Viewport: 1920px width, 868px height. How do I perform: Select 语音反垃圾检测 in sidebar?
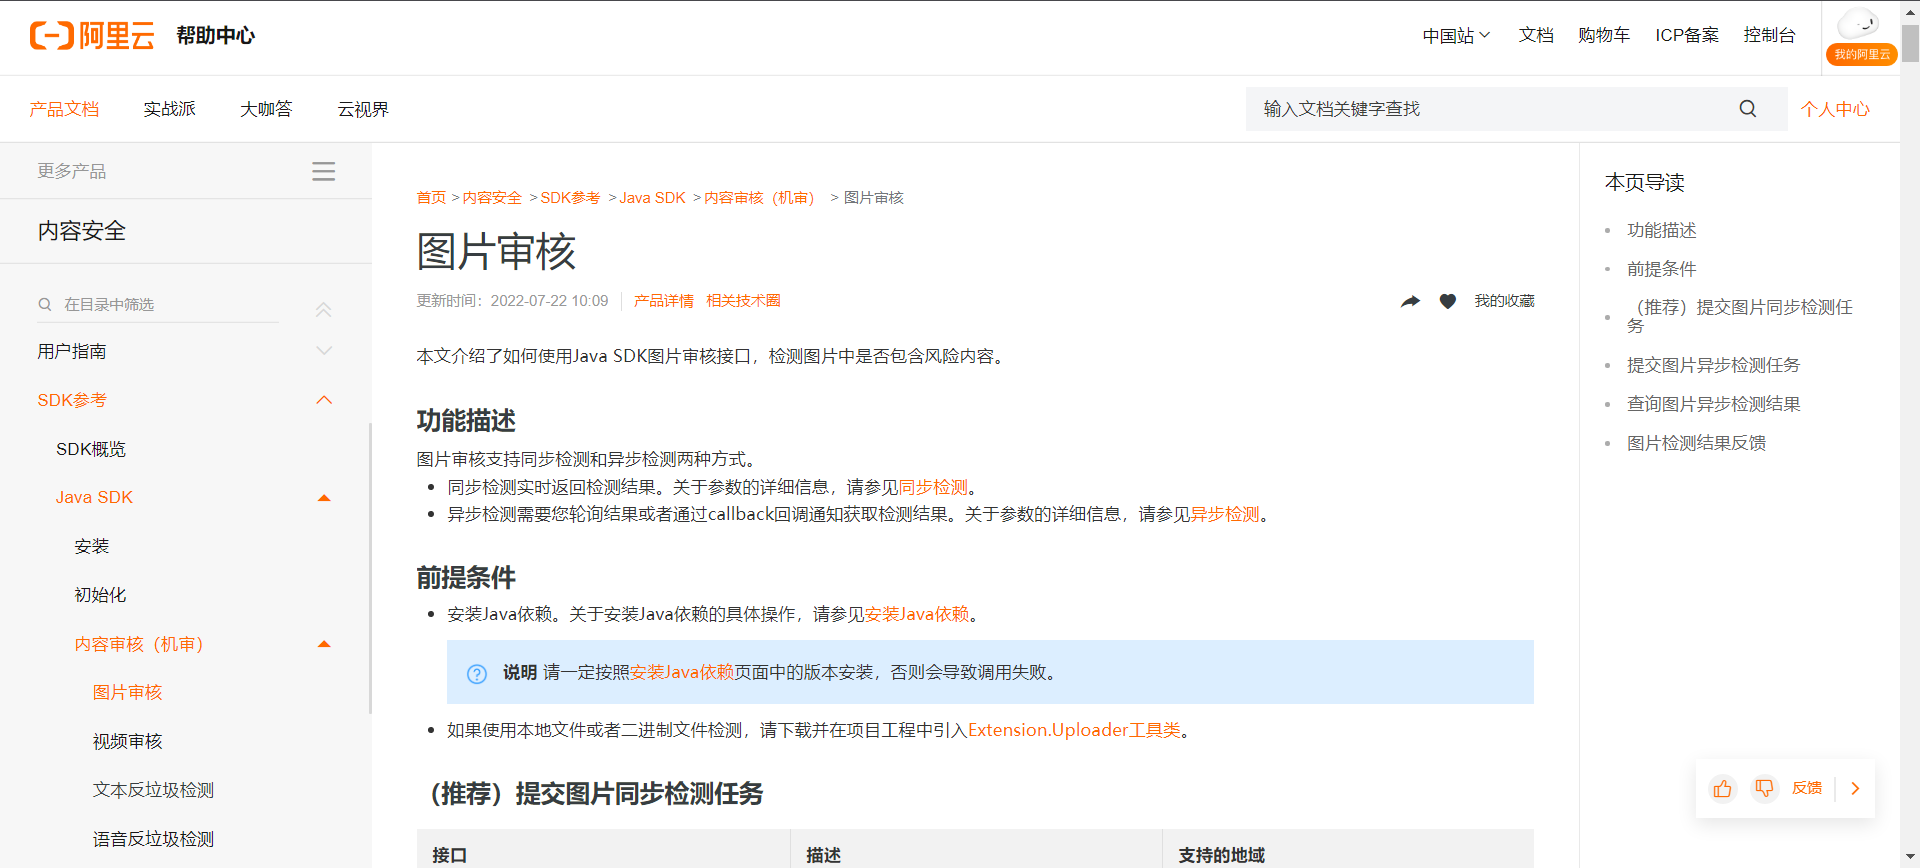[153, 839]
